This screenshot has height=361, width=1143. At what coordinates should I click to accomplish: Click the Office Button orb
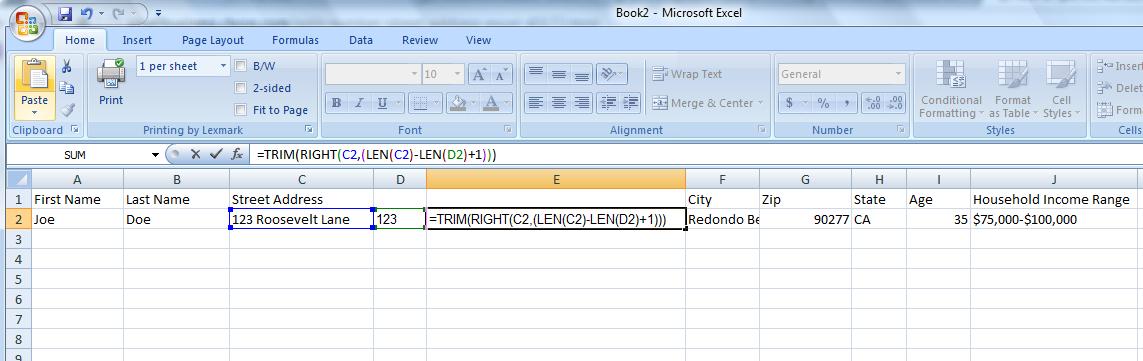point(27,24)
